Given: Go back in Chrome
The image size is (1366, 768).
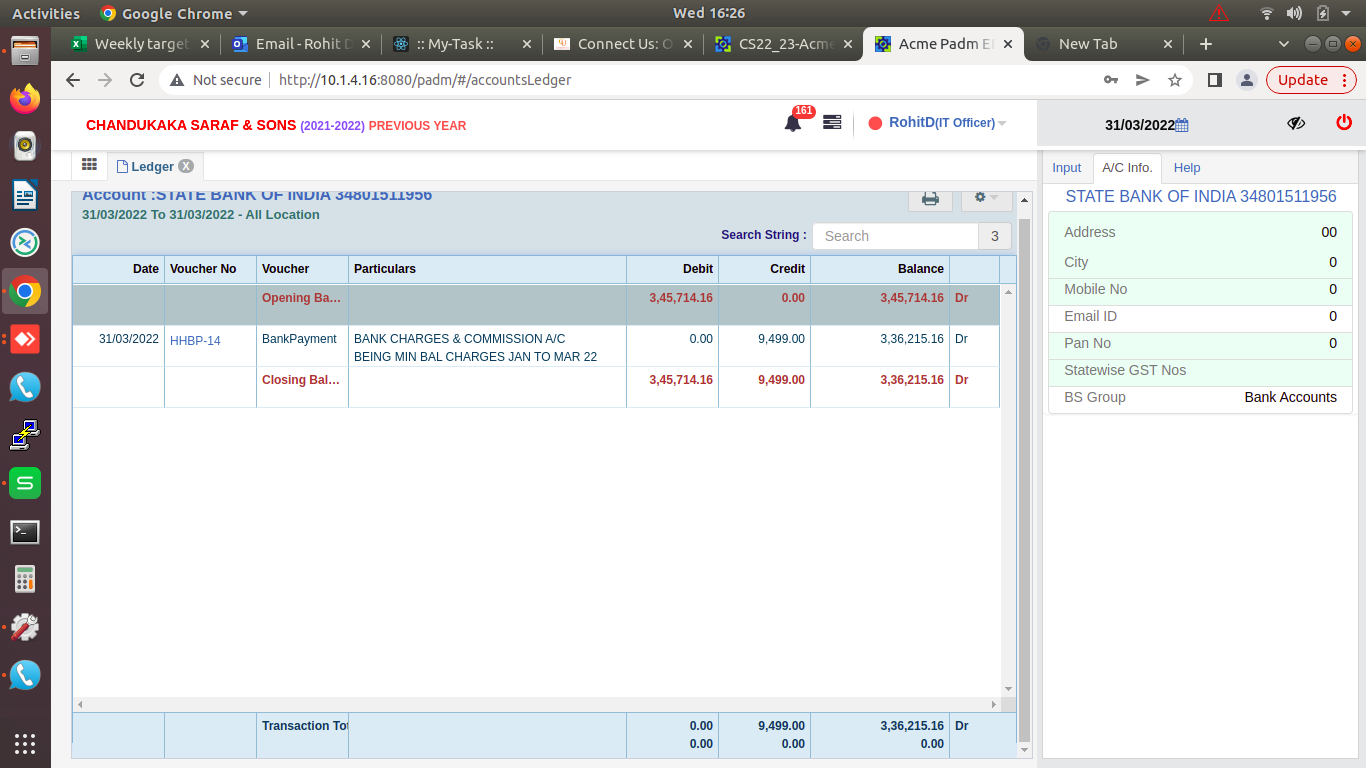Looking at the screenshot, I should [72, 80].
